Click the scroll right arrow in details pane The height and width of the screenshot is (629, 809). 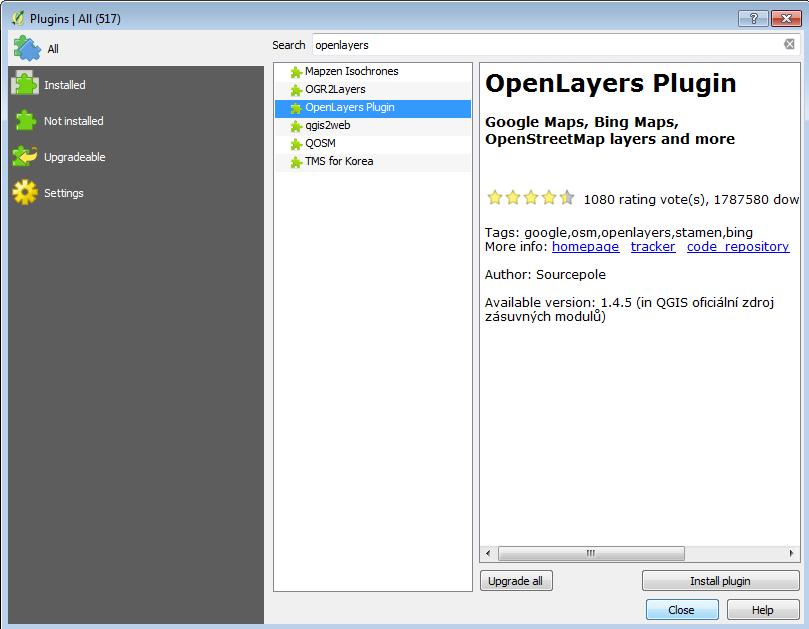click(x=791, y=553)
